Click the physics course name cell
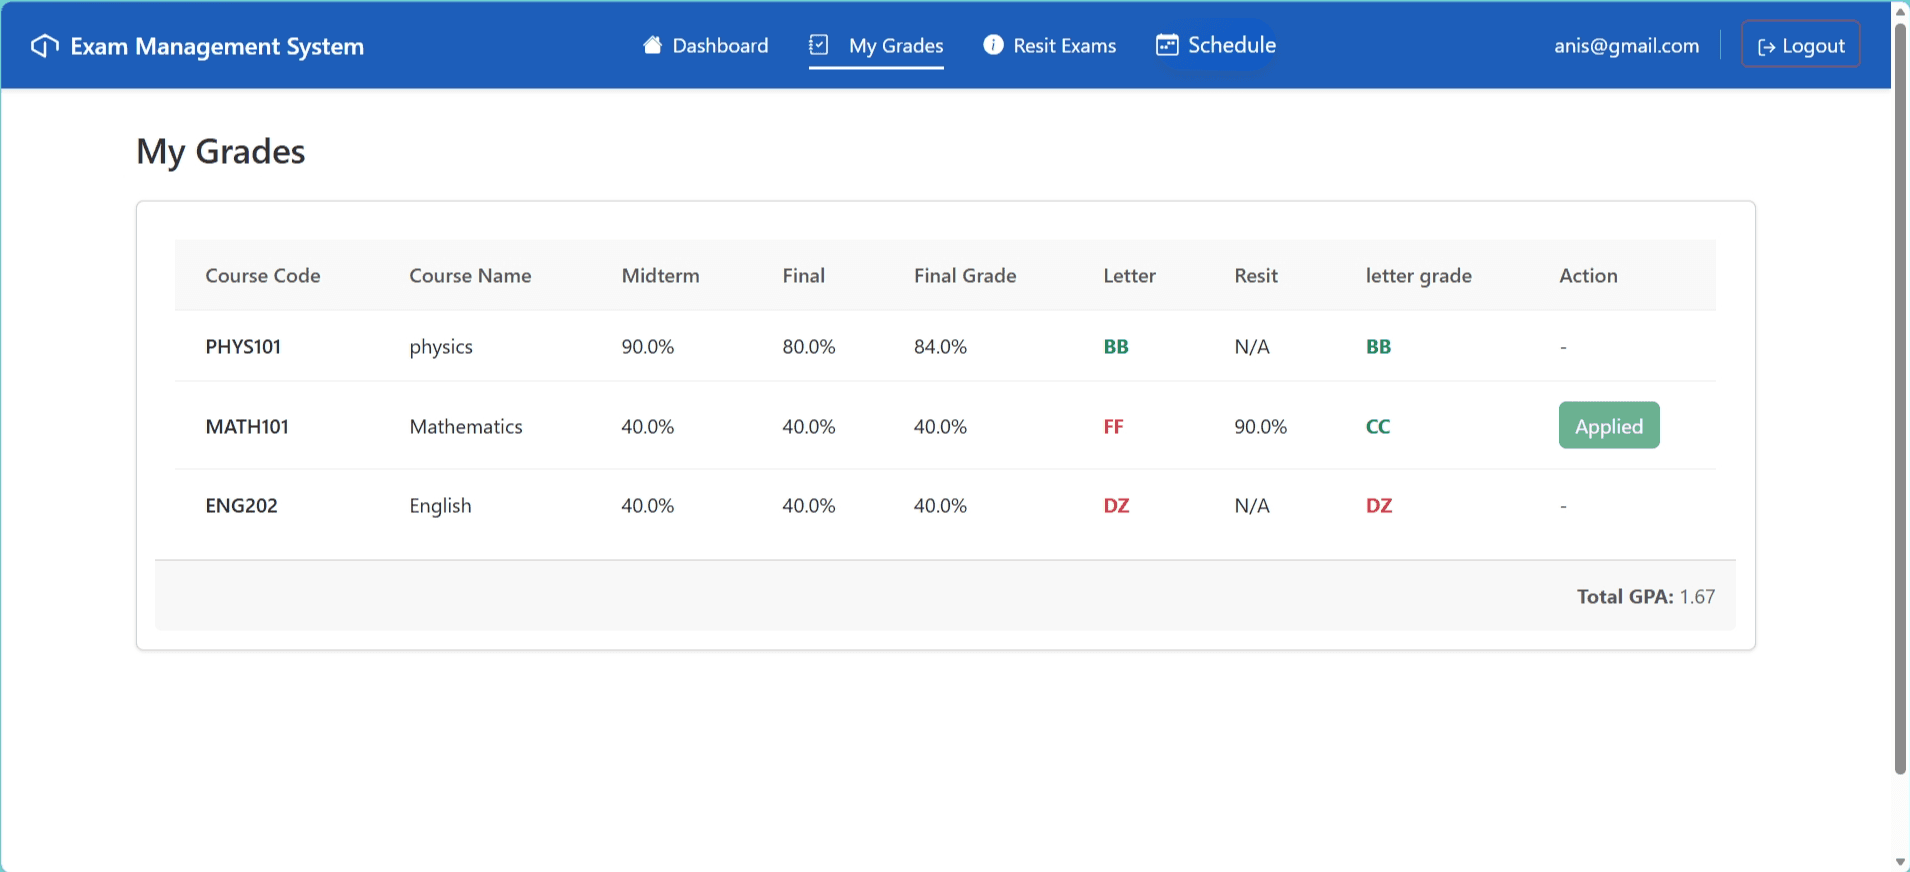Image resolution: width=1910 pixels, height=872 pixels. [441, 347]
